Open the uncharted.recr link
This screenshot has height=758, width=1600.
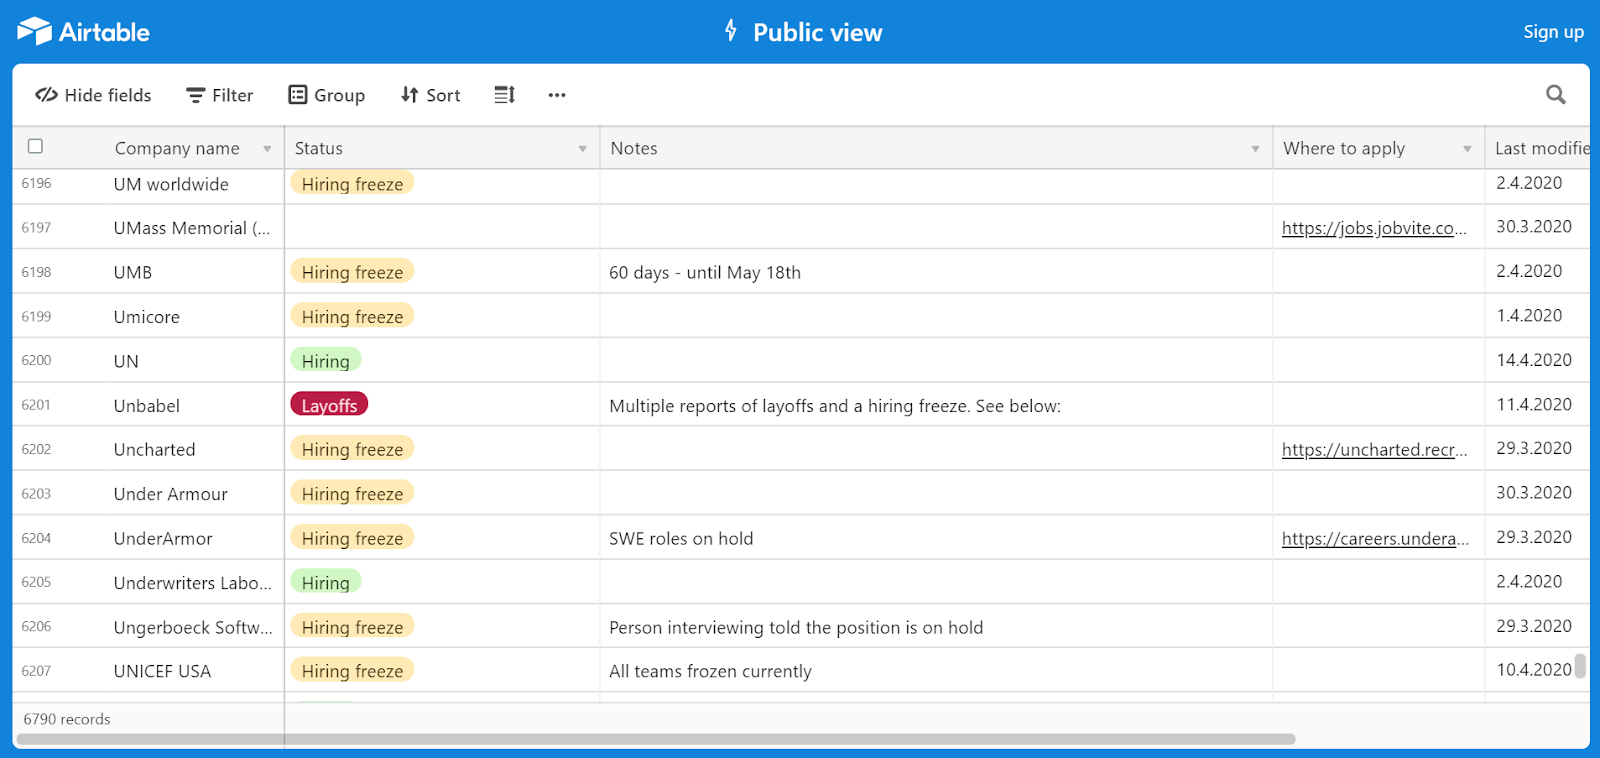pyautogui.click(x=1374, y=450)
